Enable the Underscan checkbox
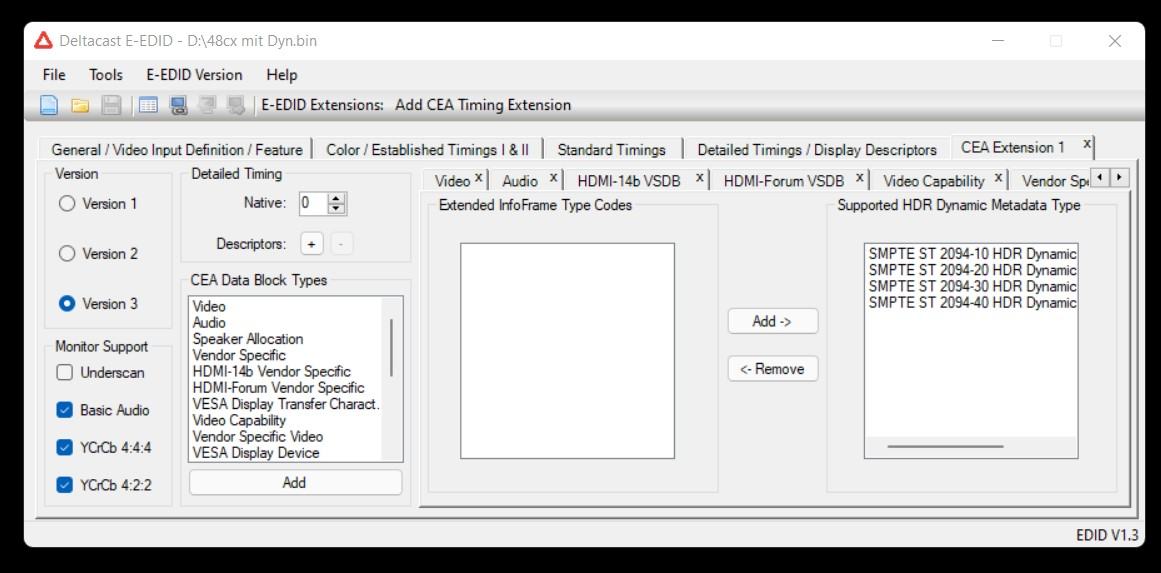Viewport: 1161px width, 573px height. pyautogui.click(x=65, y=373)
